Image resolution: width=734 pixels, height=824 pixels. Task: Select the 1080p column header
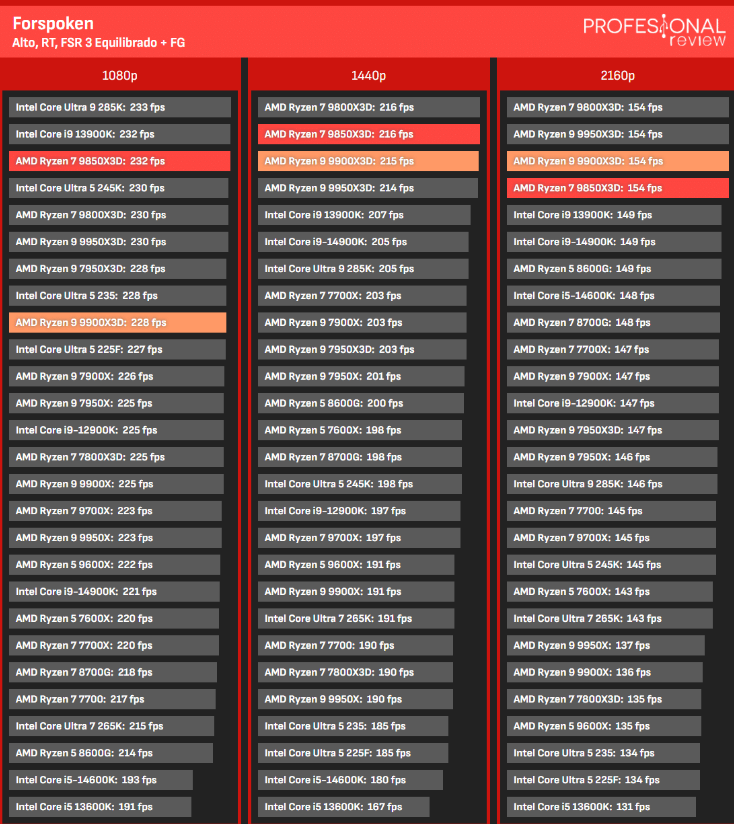(120, 75)
